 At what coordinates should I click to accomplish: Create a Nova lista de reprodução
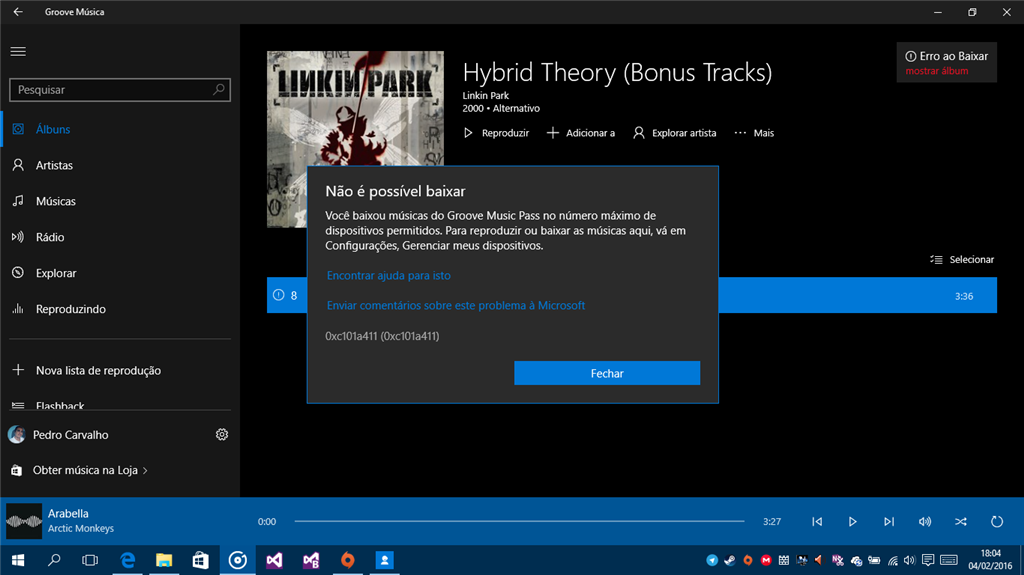click(x=120, y=370)
